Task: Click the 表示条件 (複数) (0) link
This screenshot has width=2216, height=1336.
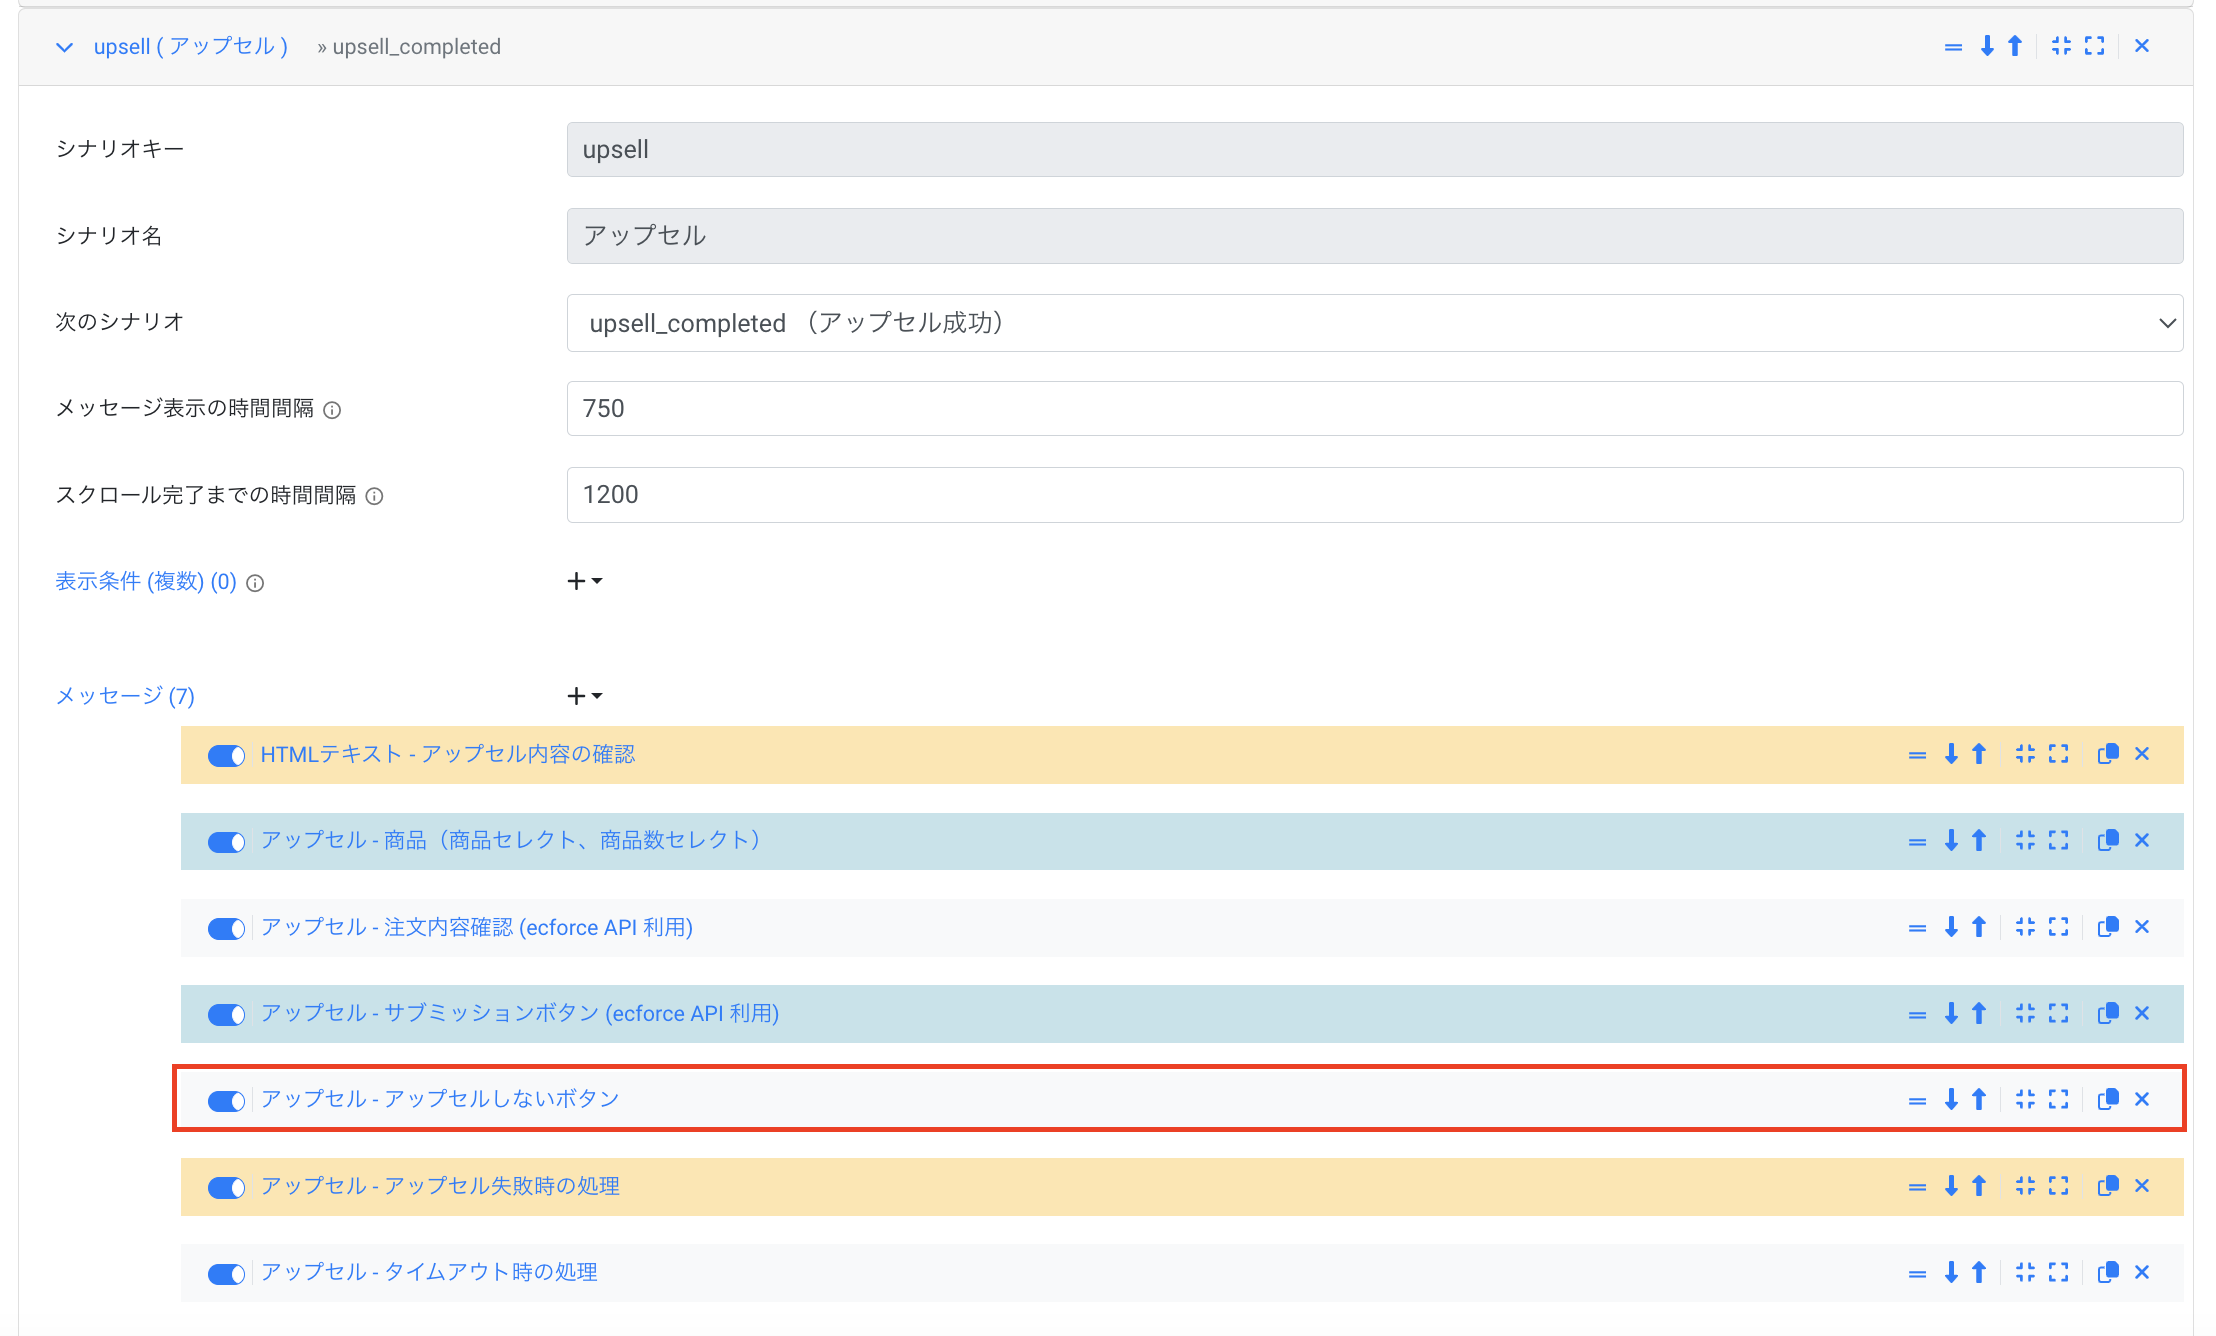Action: pos(146,582)
